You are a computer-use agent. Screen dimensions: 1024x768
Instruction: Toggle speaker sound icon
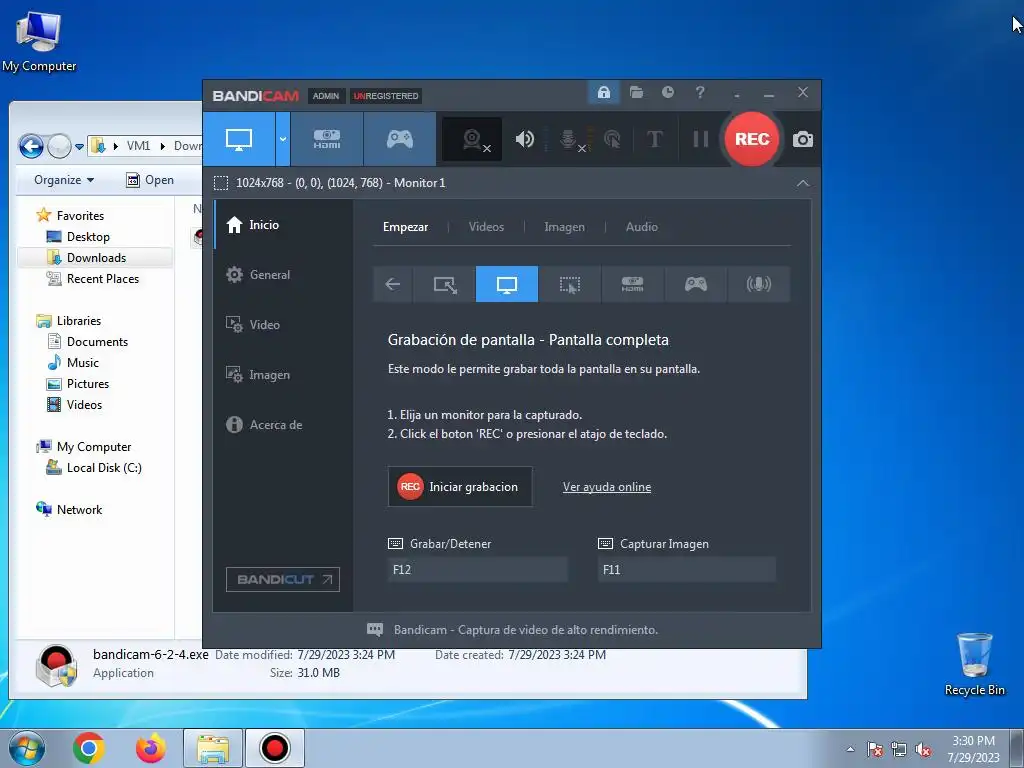click(524, 139)
